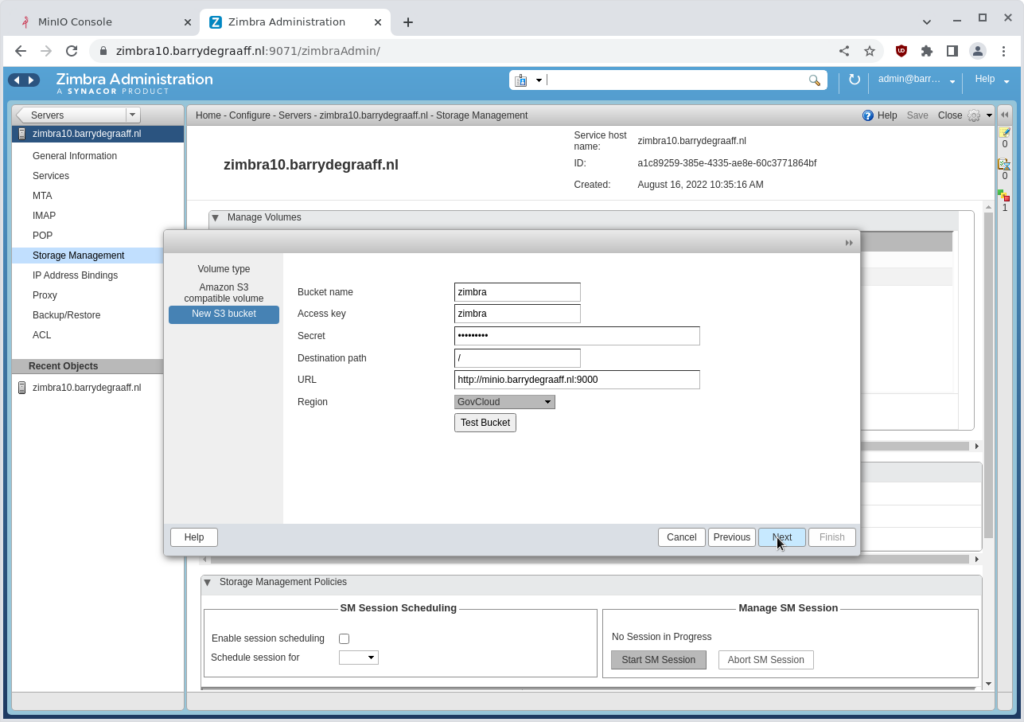Open the Region GovCloud dropdown

point(504,402)
